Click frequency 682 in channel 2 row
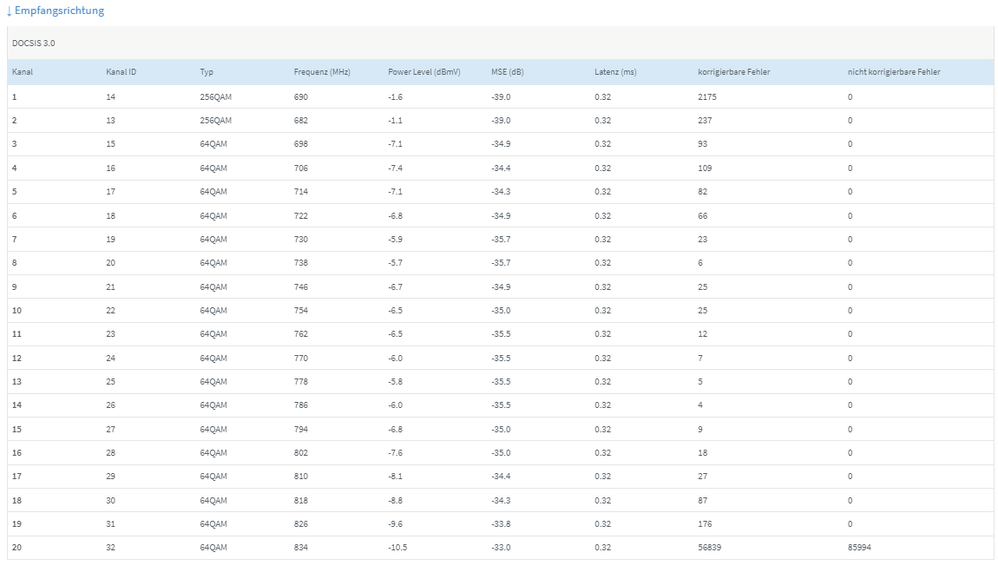The height and width of the screenshot is (573, 998). tap(301, 120)
